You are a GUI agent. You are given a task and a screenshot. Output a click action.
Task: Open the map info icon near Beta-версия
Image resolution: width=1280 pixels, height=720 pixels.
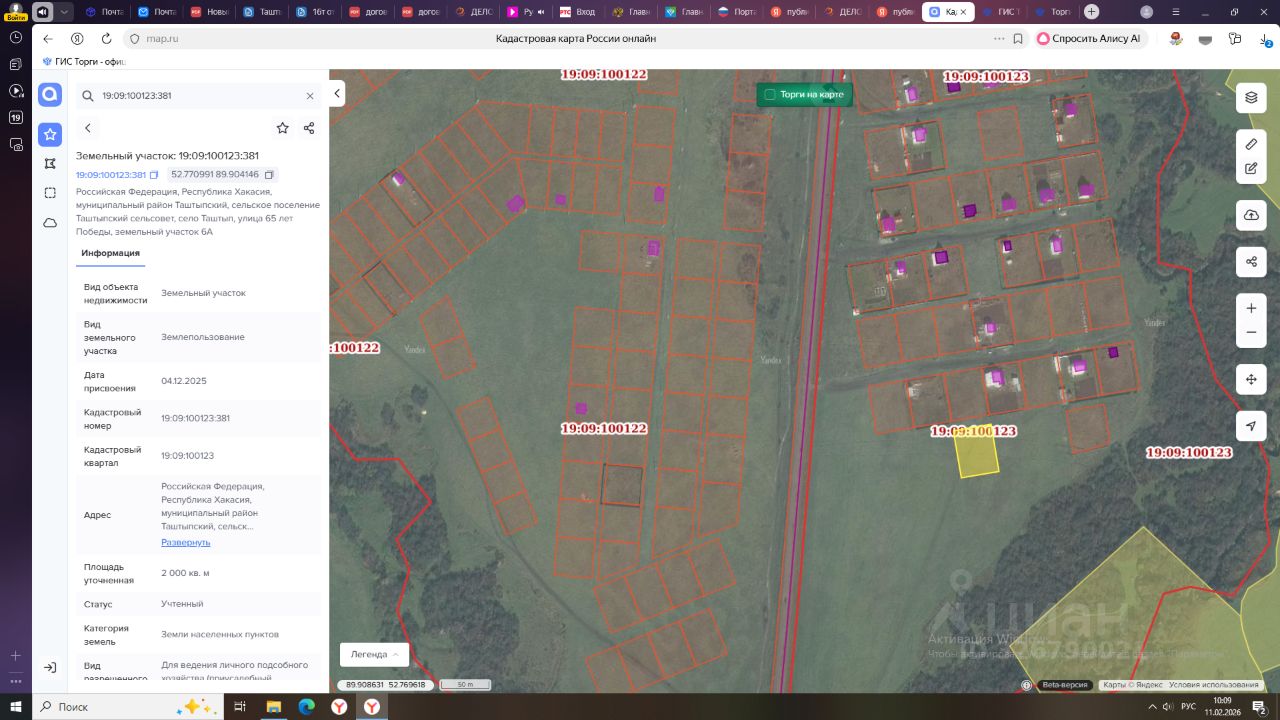tap(1026, 685)
